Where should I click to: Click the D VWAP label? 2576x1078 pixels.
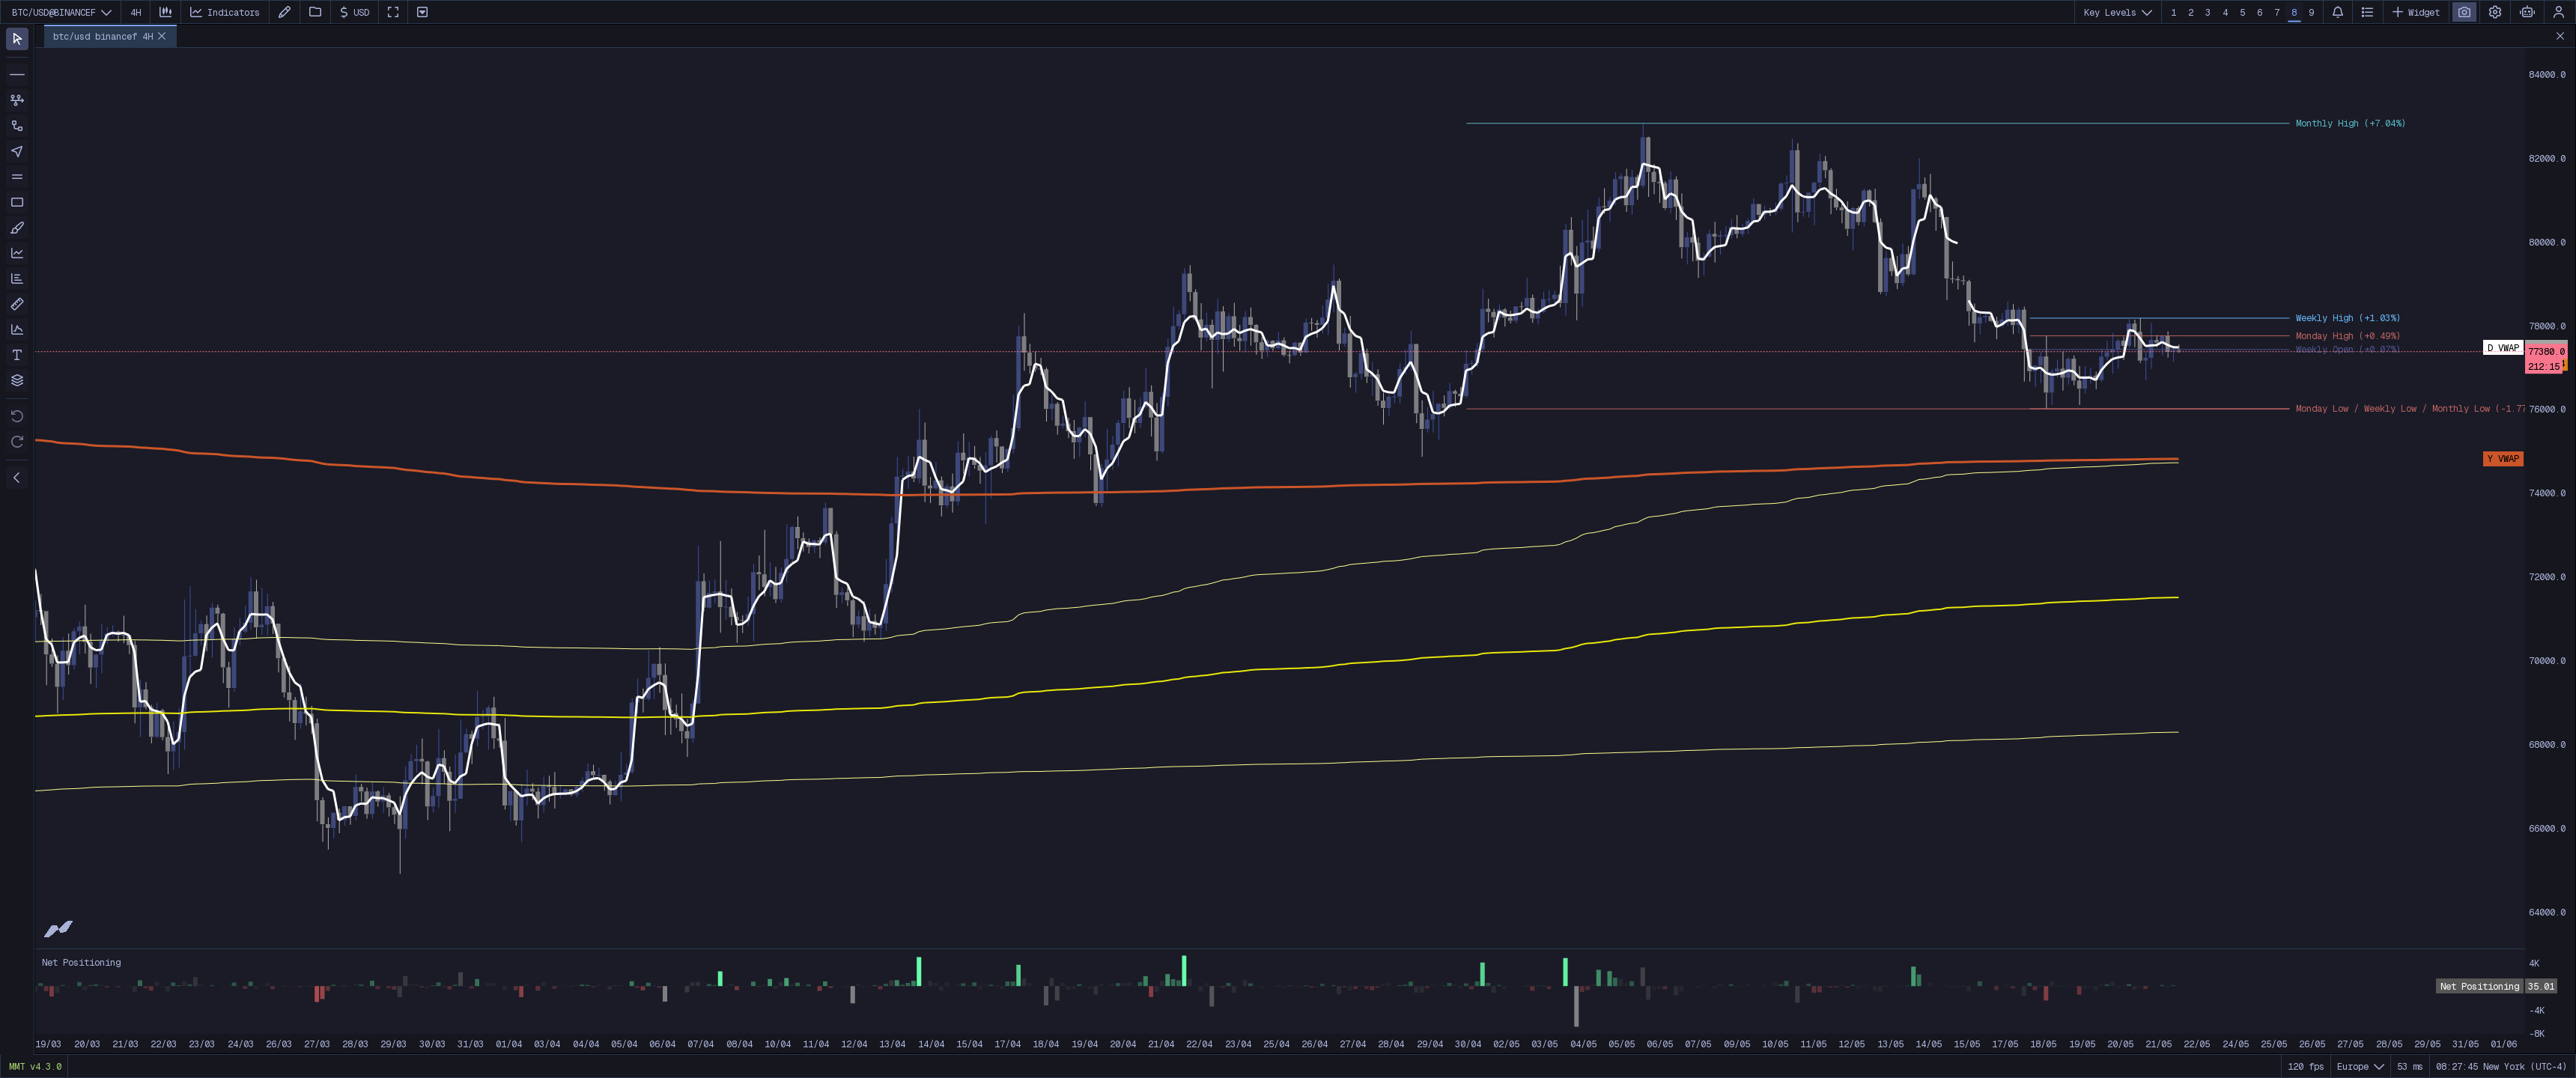click(x=2503, y=348)
